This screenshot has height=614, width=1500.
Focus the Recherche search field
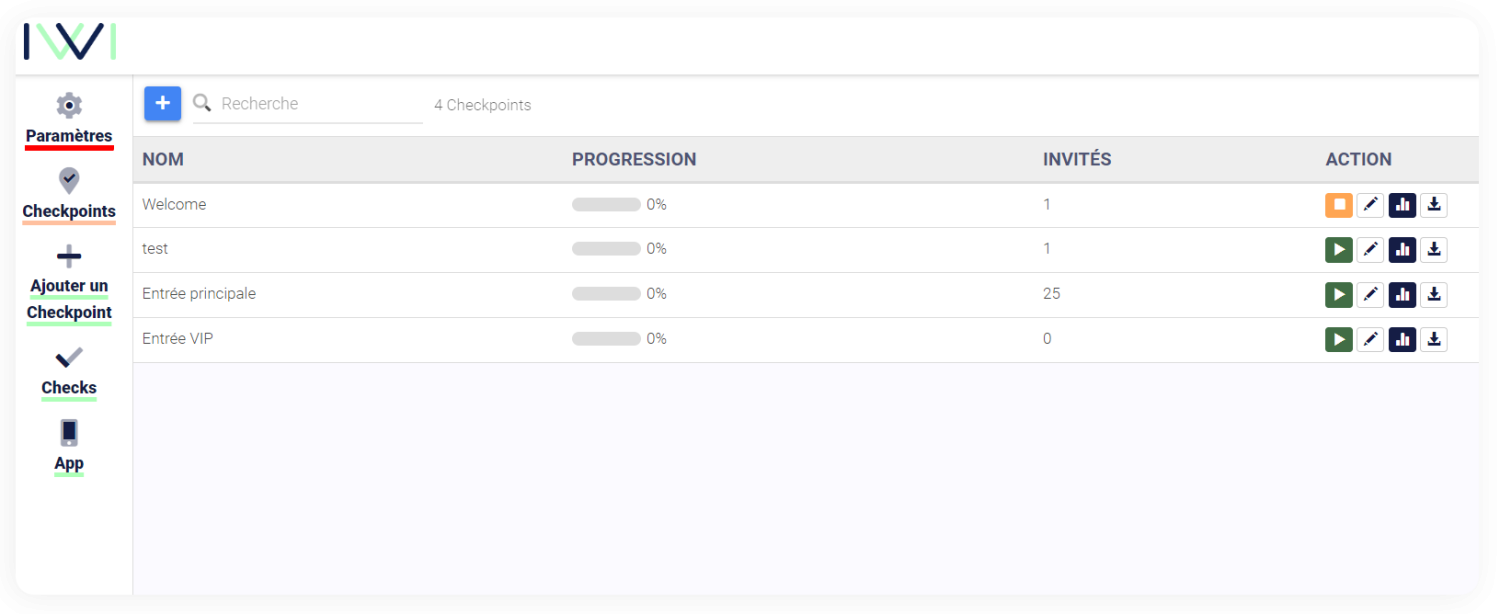pos(308,104)
